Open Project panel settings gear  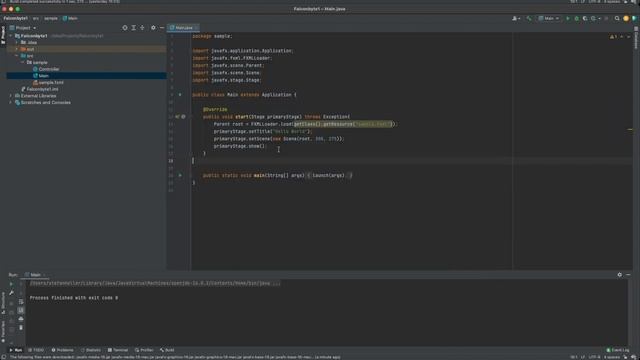pos(153,28)
